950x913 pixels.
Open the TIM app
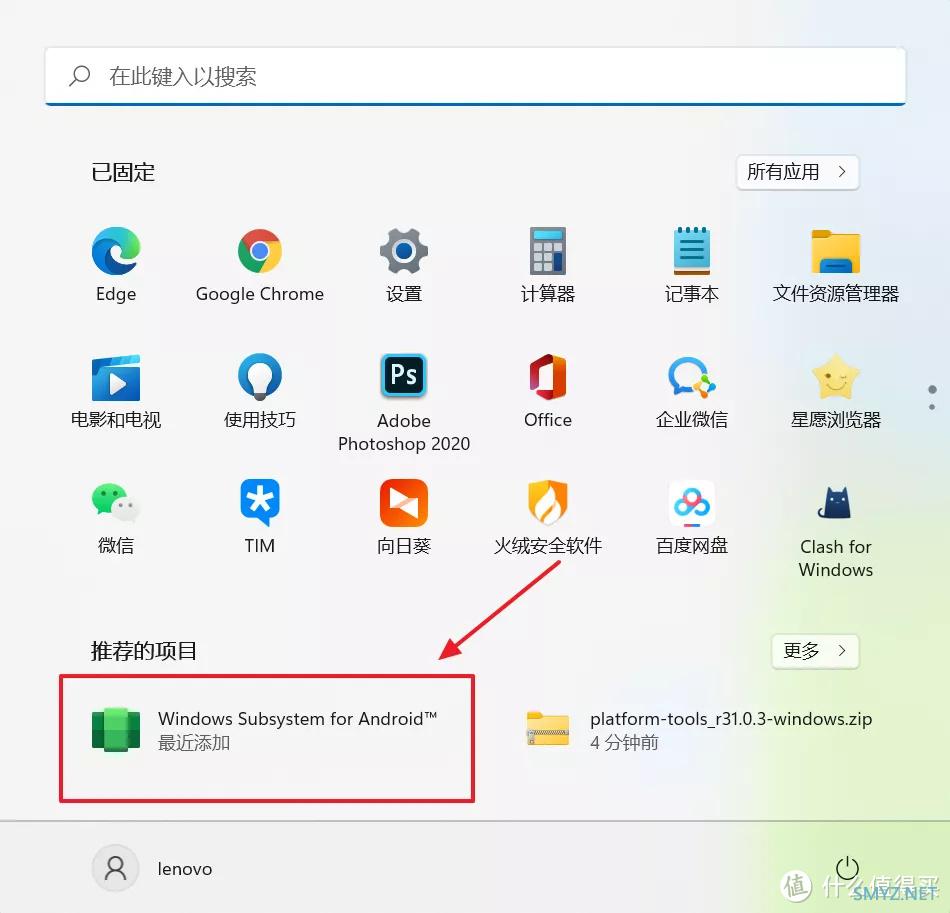pos(260,517)
